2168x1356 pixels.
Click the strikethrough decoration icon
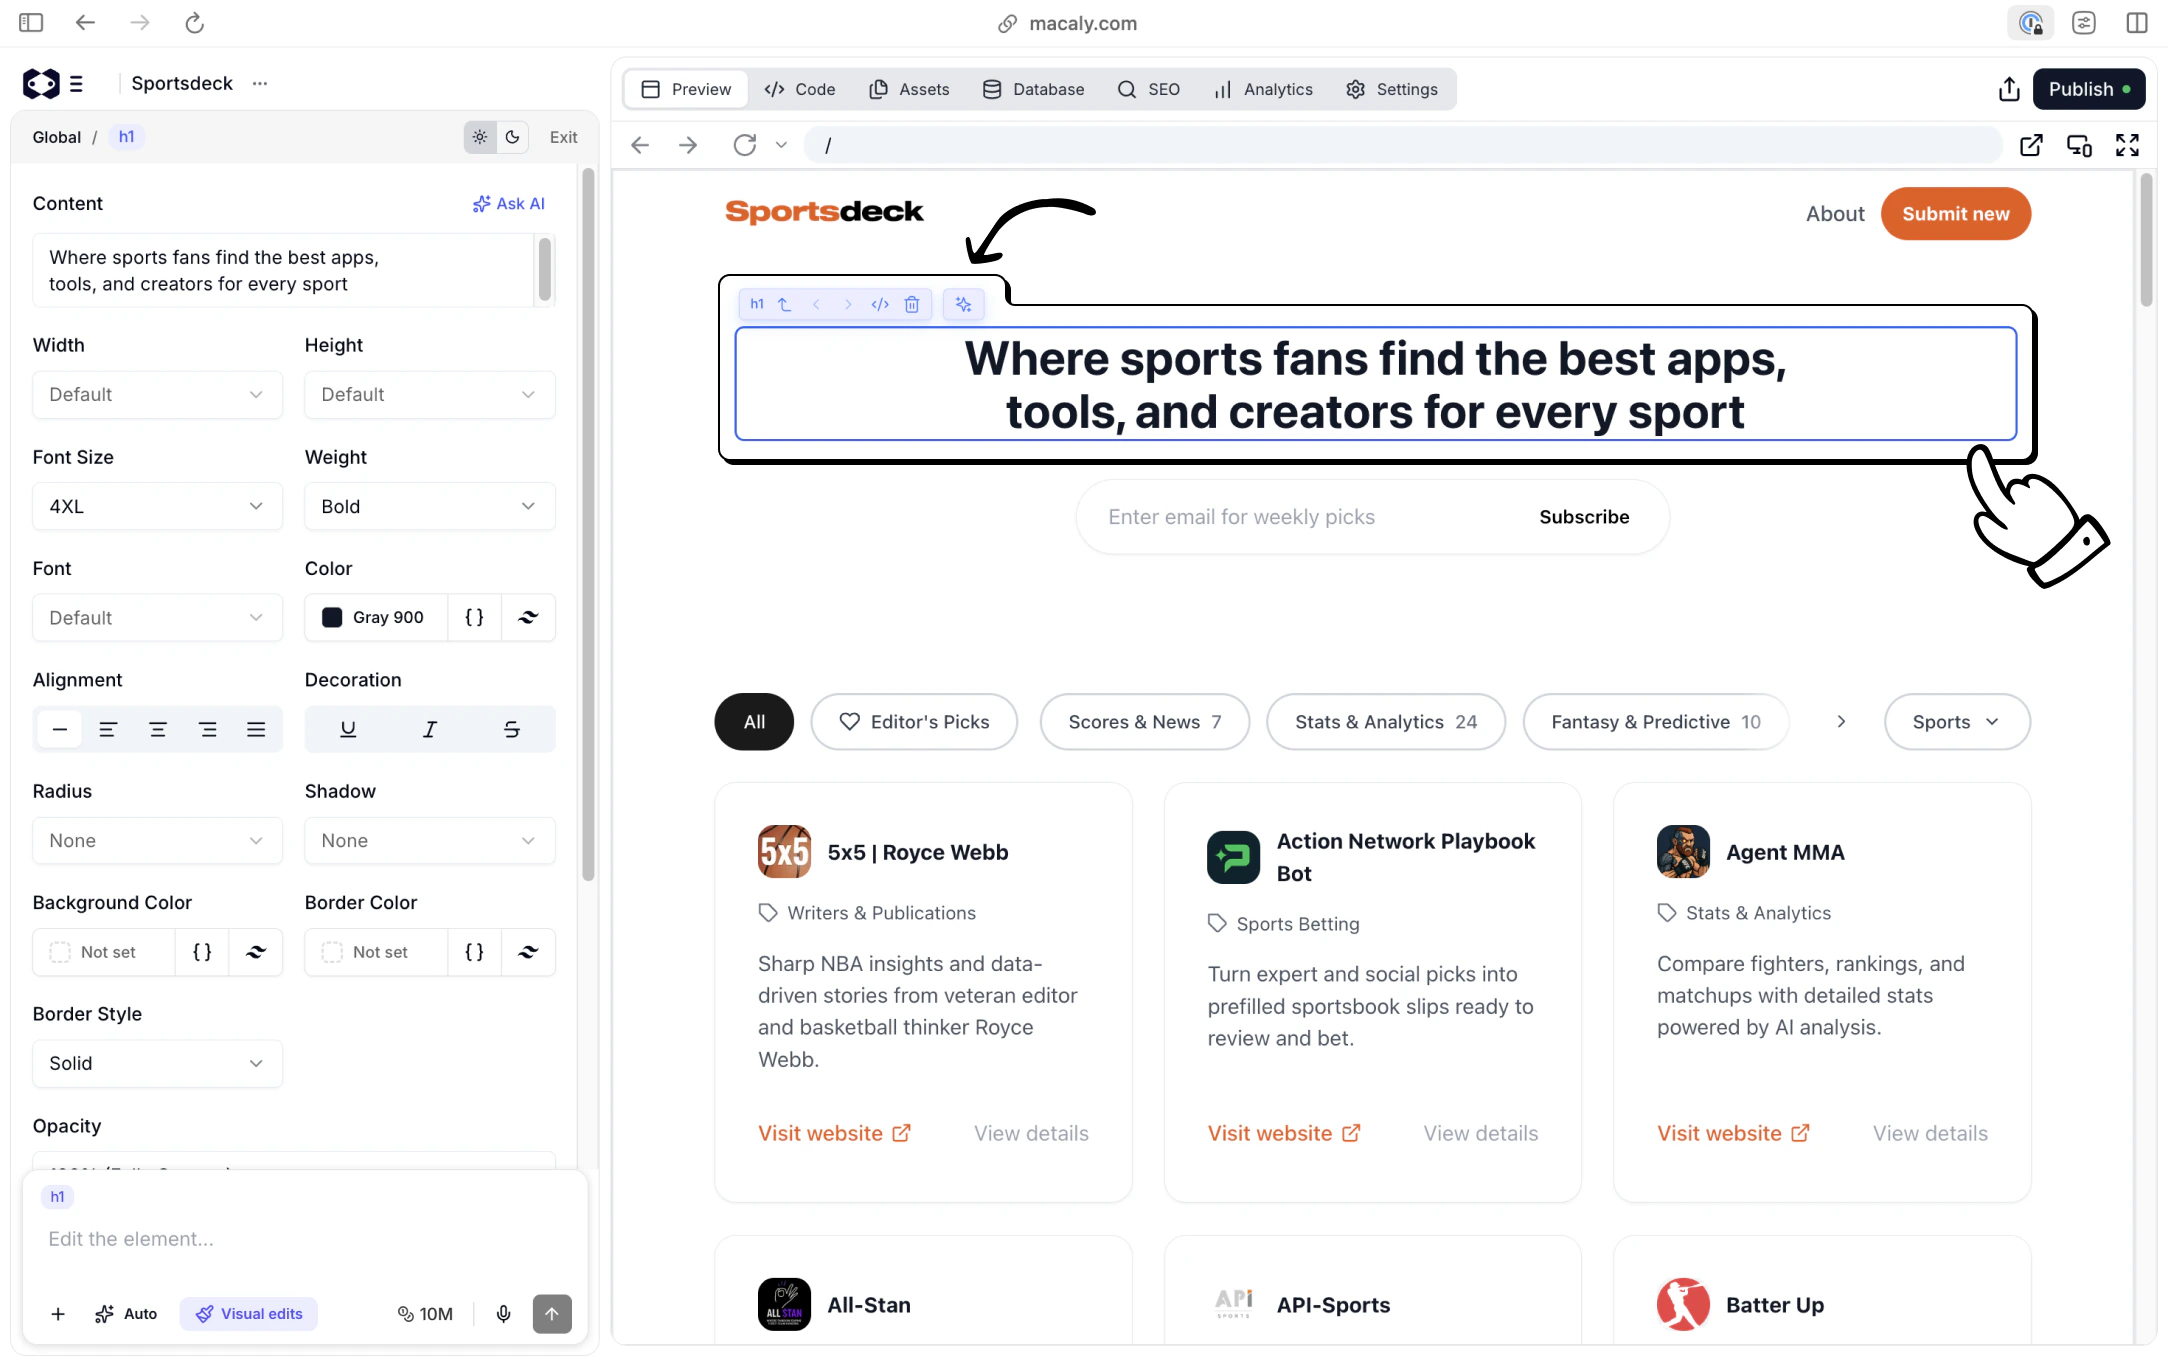click(x=511, y=729)
